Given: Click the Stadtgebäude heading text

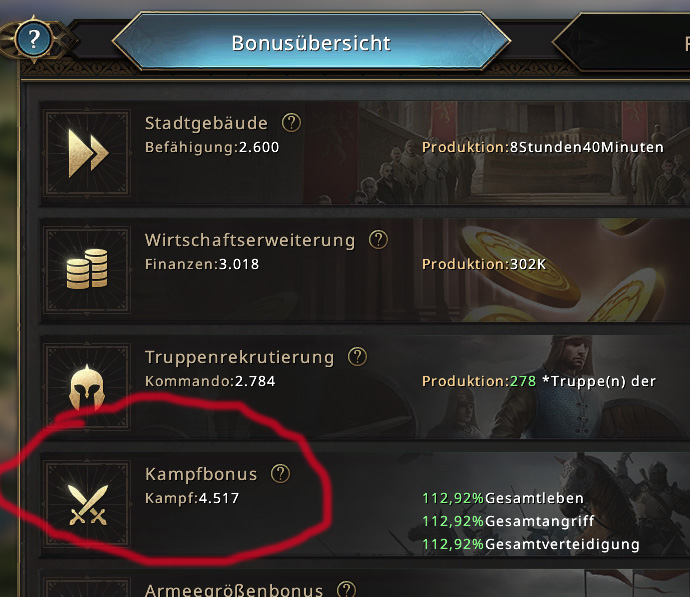Looking at the screenshot, I should click(206, 123).
